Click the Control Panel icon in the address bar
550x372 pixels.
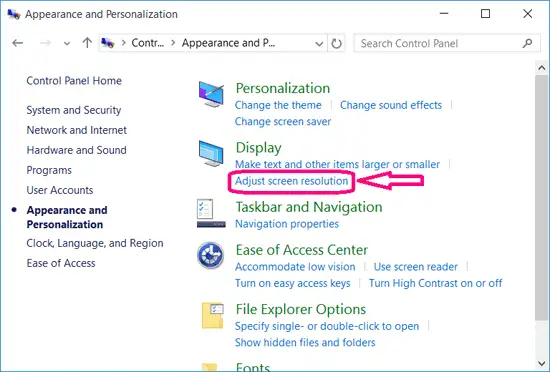[108, 43]
